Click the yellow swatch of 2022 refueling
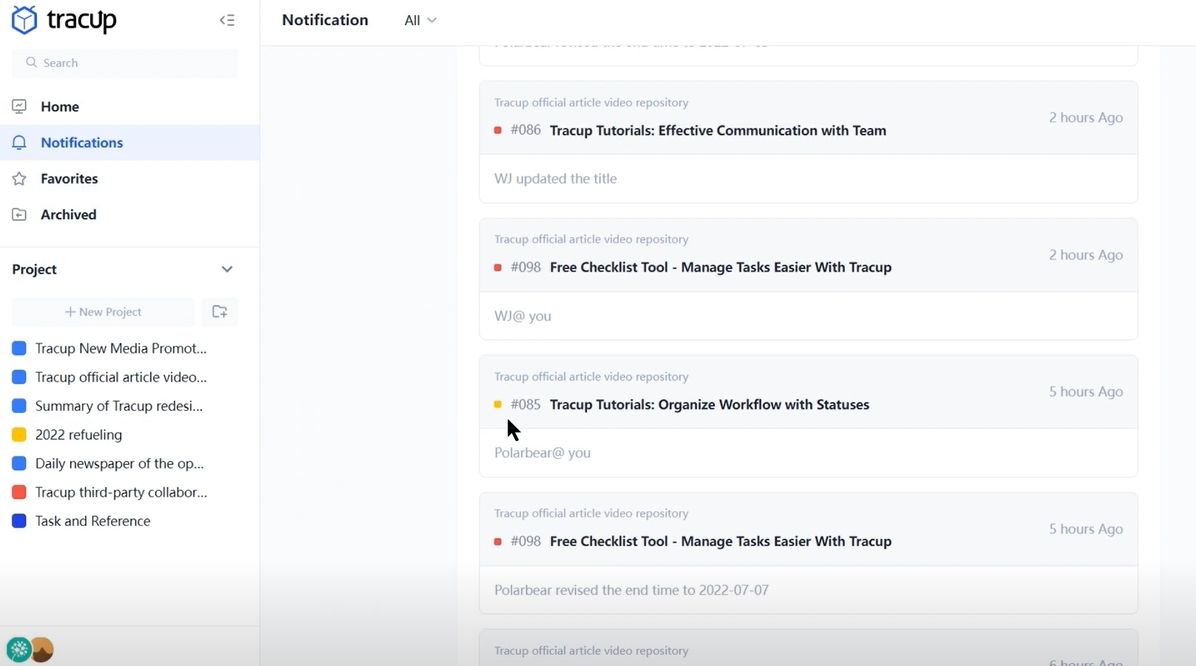This screenshot has height=666, width=1196. [18, 434]
